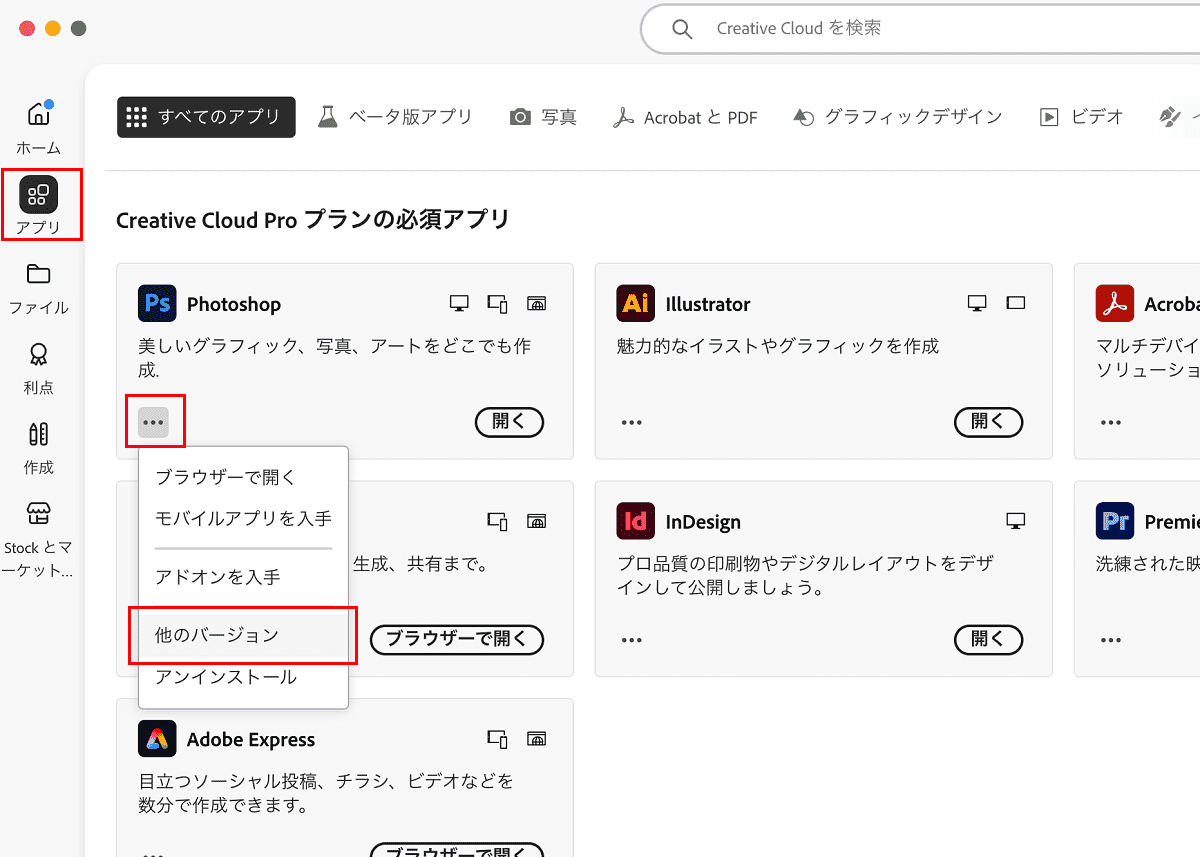The width and height of the screenshot is (1200, 857).
Task: Click Illustrator's desktop platform icon
Action: 977,303
